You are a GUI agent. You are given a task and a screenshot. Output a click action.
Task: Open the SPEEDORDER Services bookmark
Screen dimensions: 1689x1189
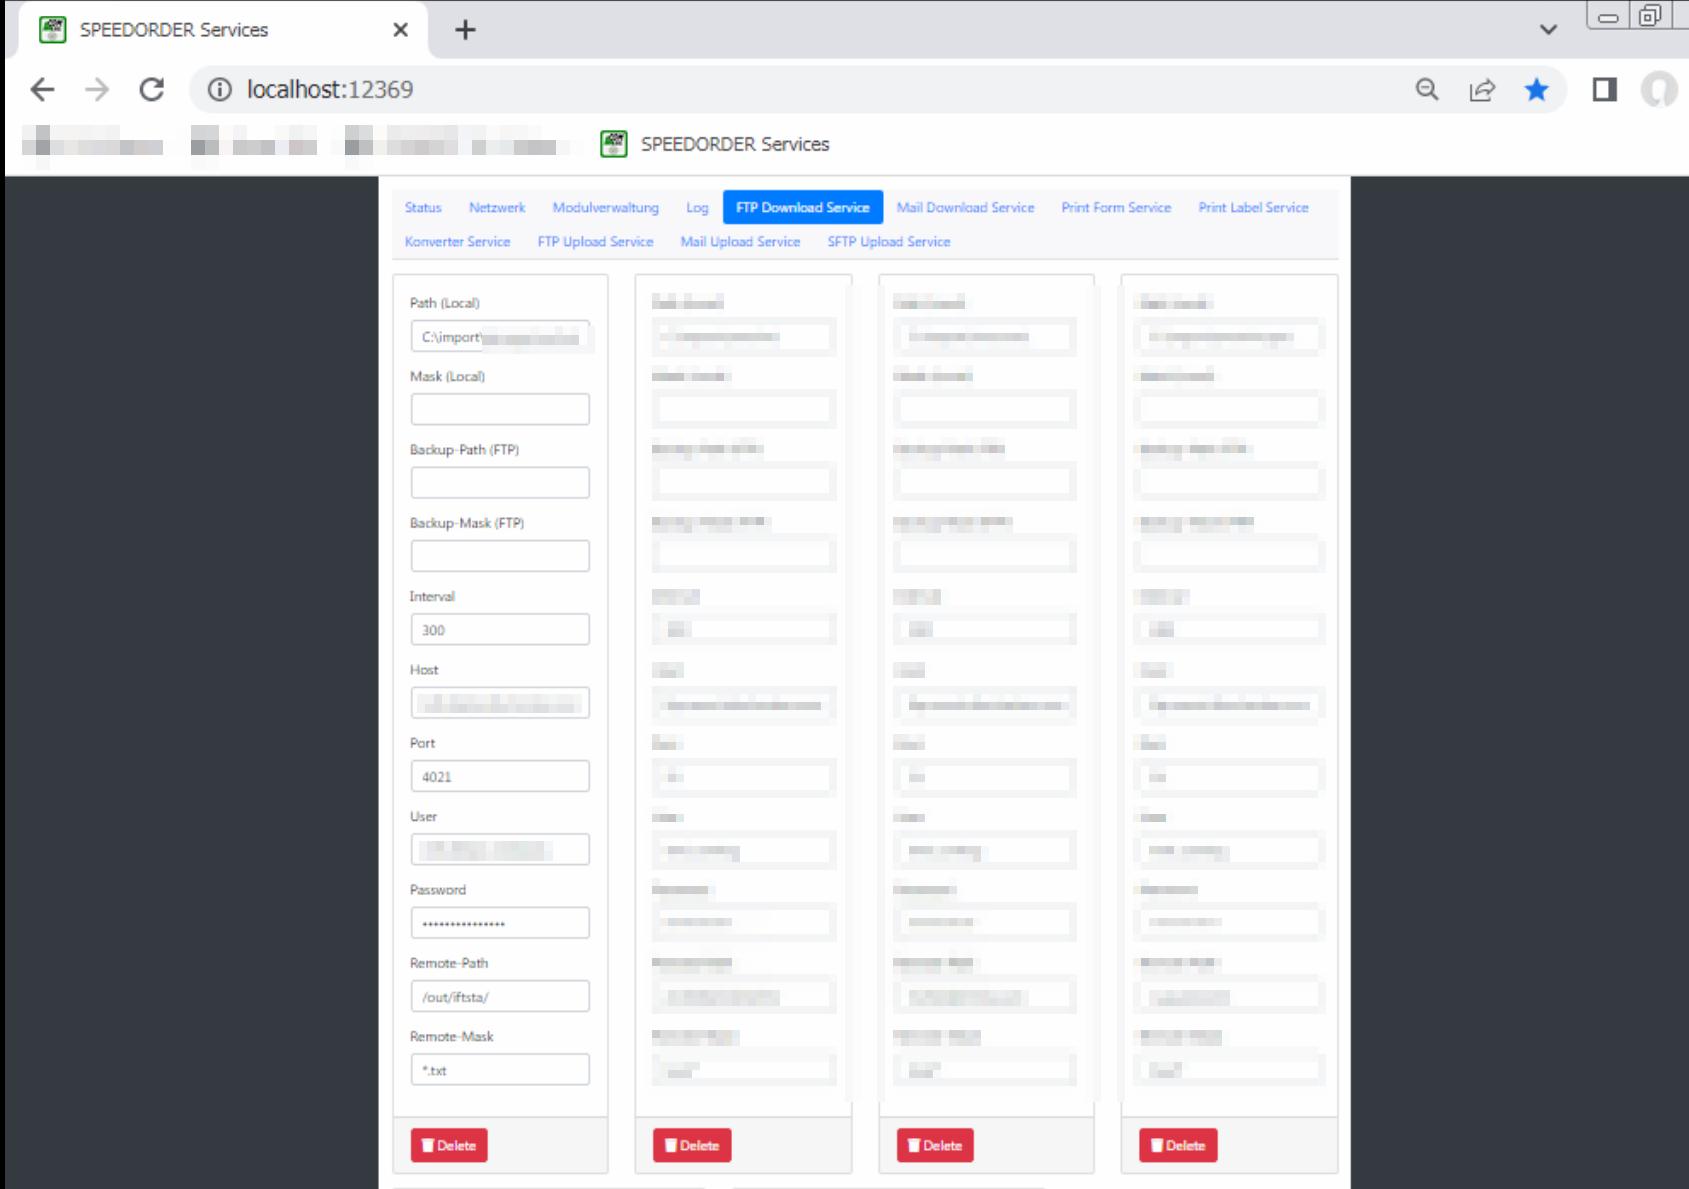coord(715,144)
